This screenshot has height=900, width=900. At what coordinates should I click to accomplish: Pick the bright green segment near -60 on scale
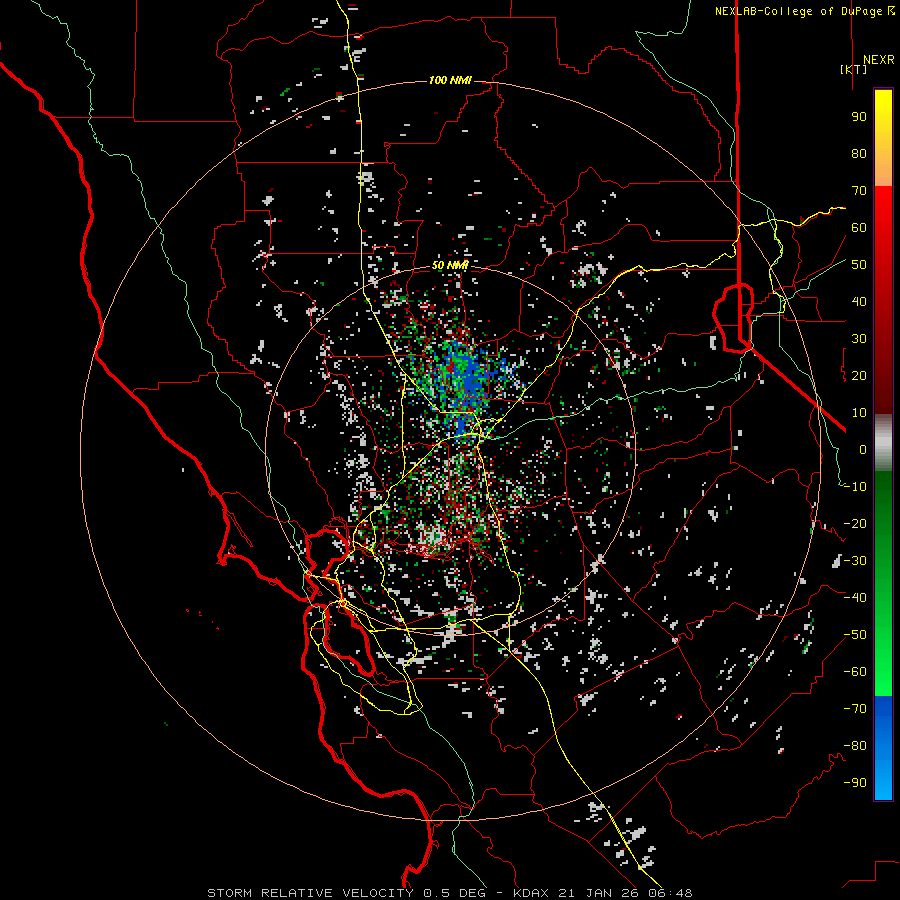[x=883, y=680]
